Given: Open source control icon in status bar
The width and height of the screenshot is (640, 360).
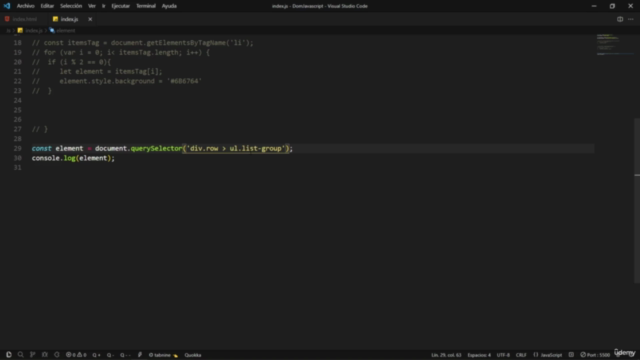Looking at the screenshot, I should coord(33,355).
